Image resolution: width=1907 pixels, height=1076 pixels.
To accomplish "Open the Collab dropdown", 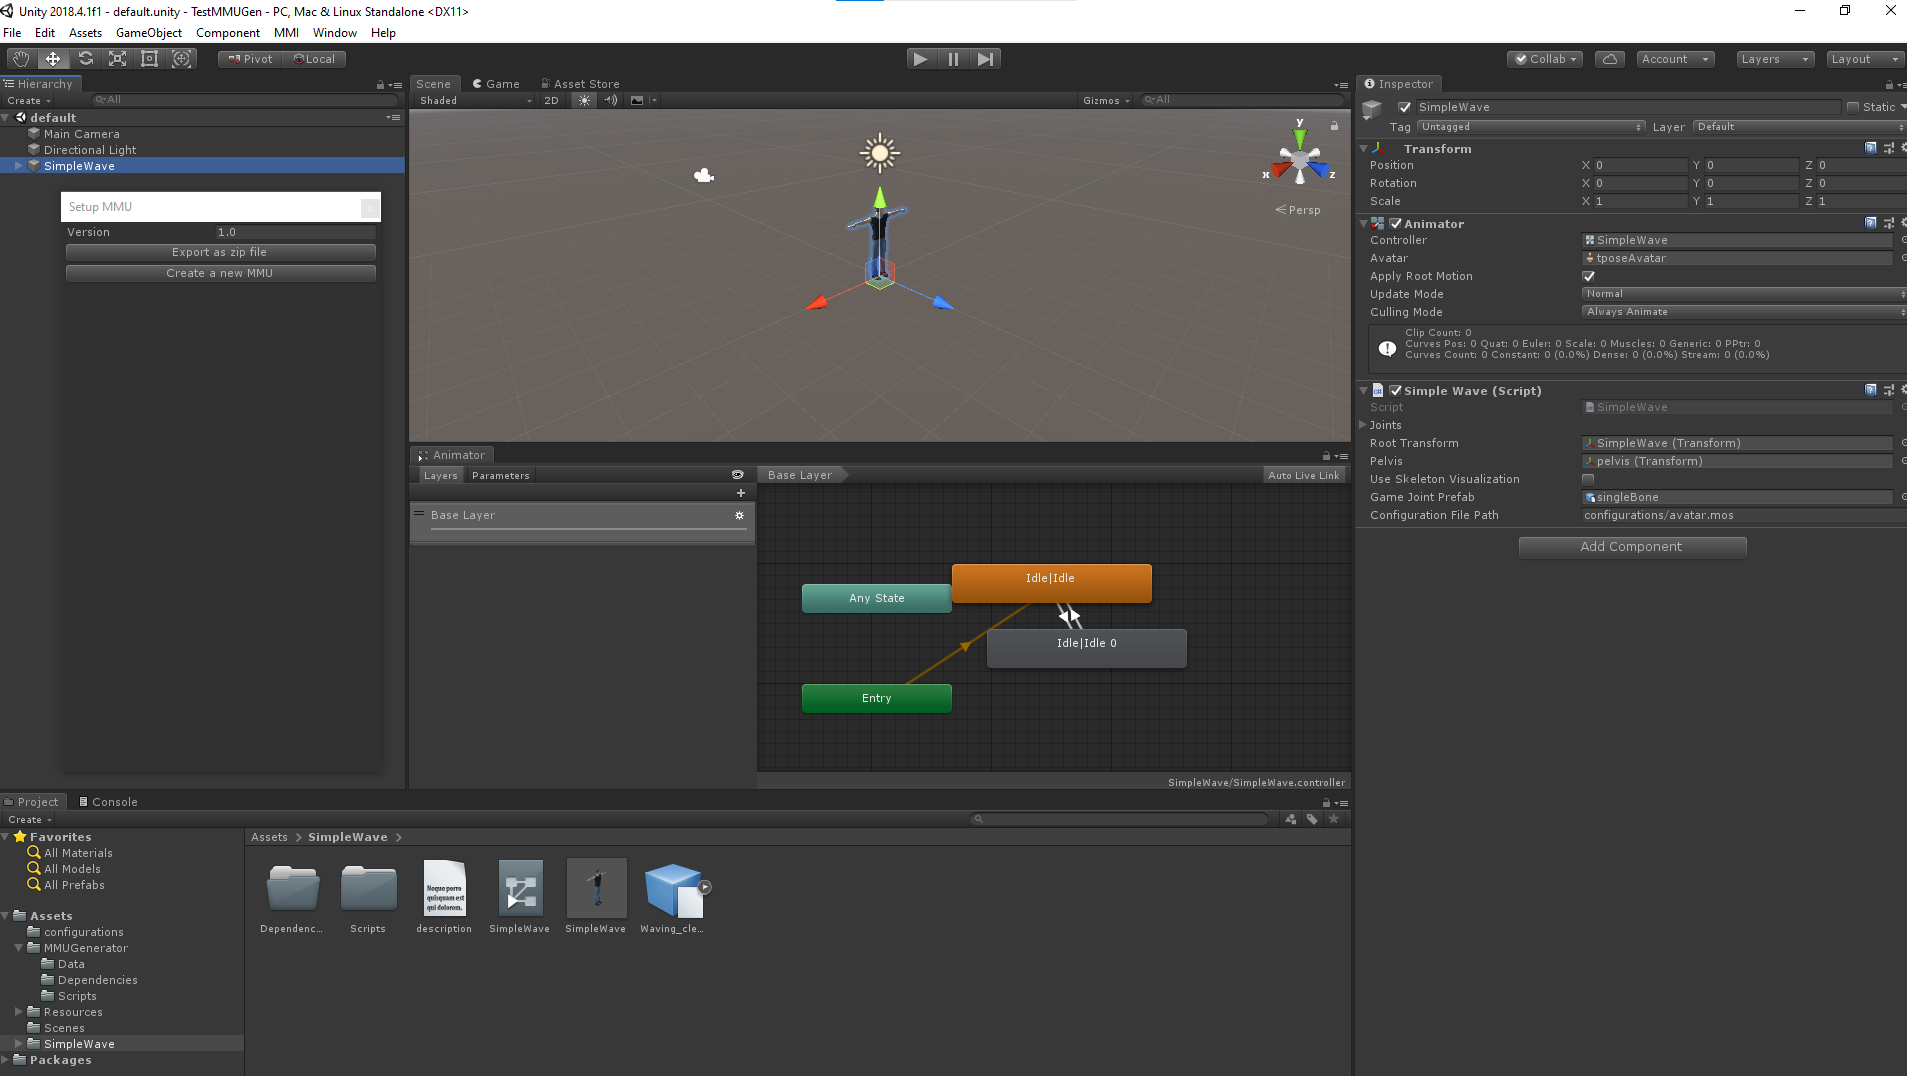I will click(1545, 59).
